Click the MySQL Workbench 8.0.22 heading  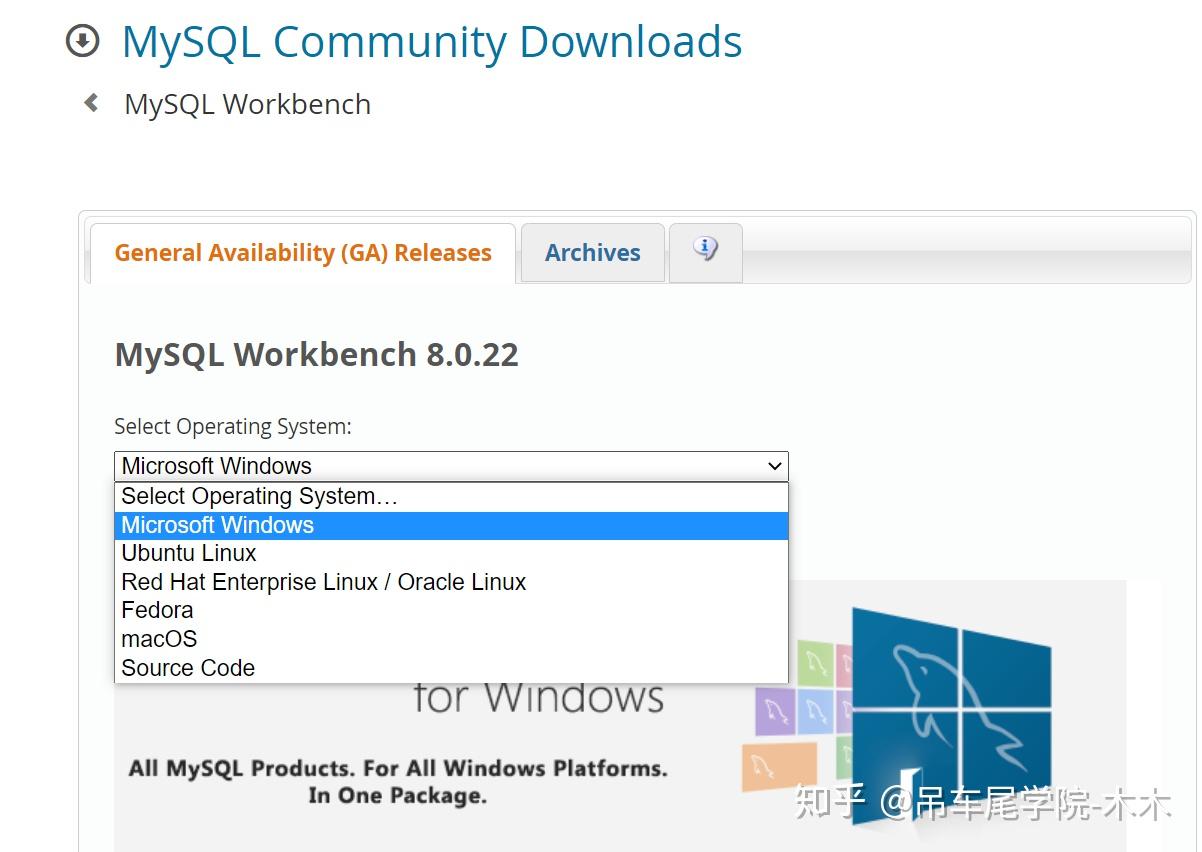(x=316, y=355)
